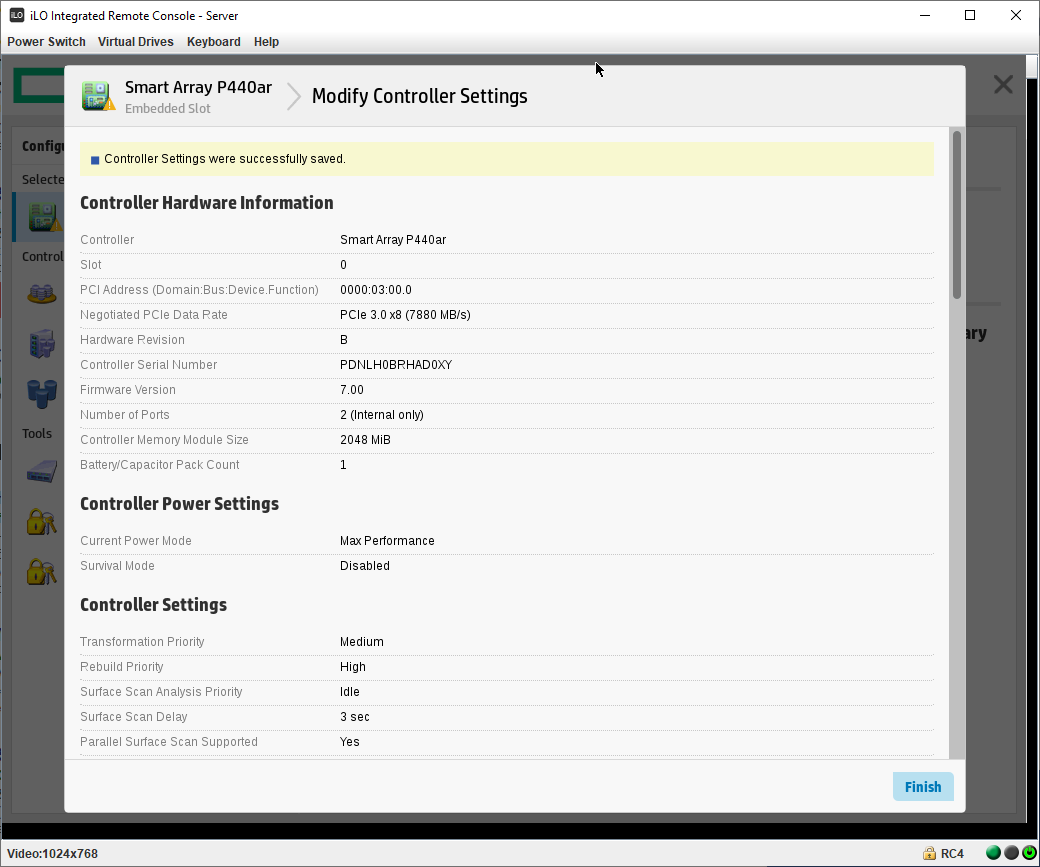Click the Finish button

pos(923,787)
